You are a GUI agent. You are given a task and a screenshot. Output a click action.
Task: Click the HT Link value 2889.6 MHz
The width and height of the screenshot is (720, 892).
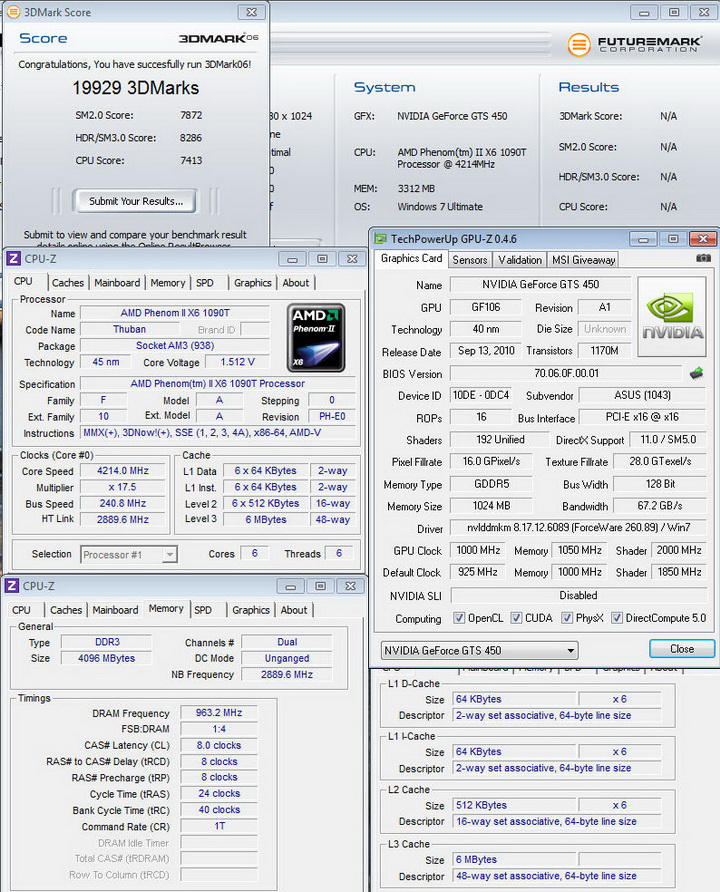(123, 519)
